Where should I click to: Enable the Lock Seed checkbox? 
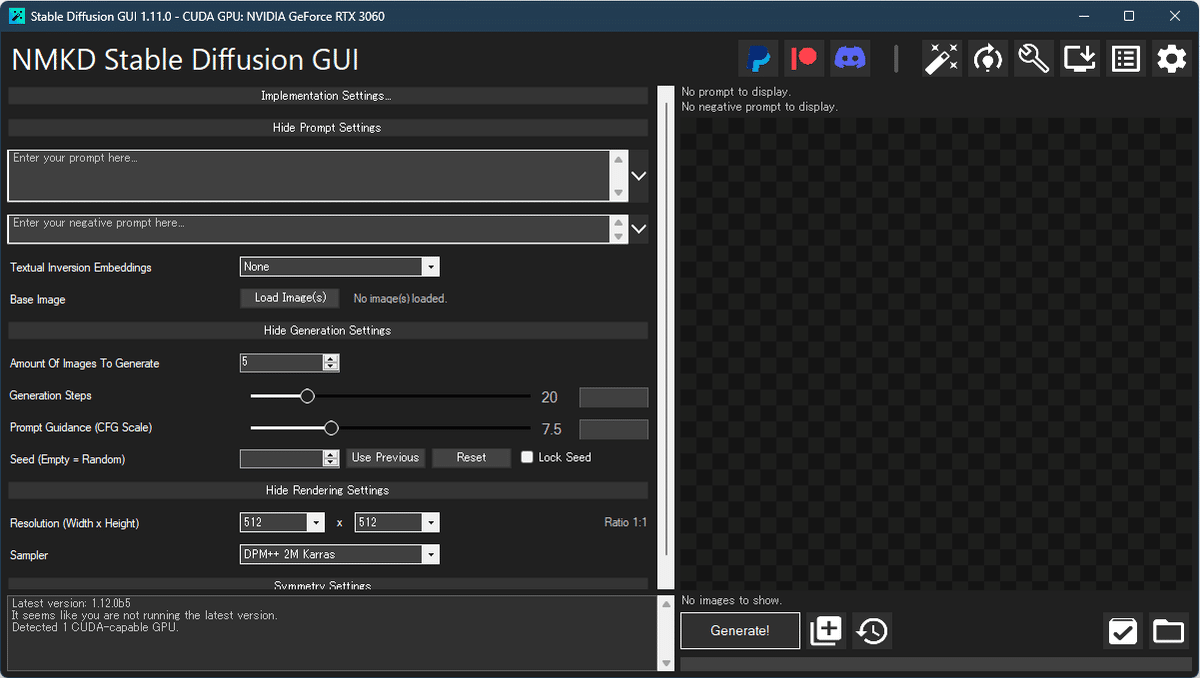[x=527, y=457]
